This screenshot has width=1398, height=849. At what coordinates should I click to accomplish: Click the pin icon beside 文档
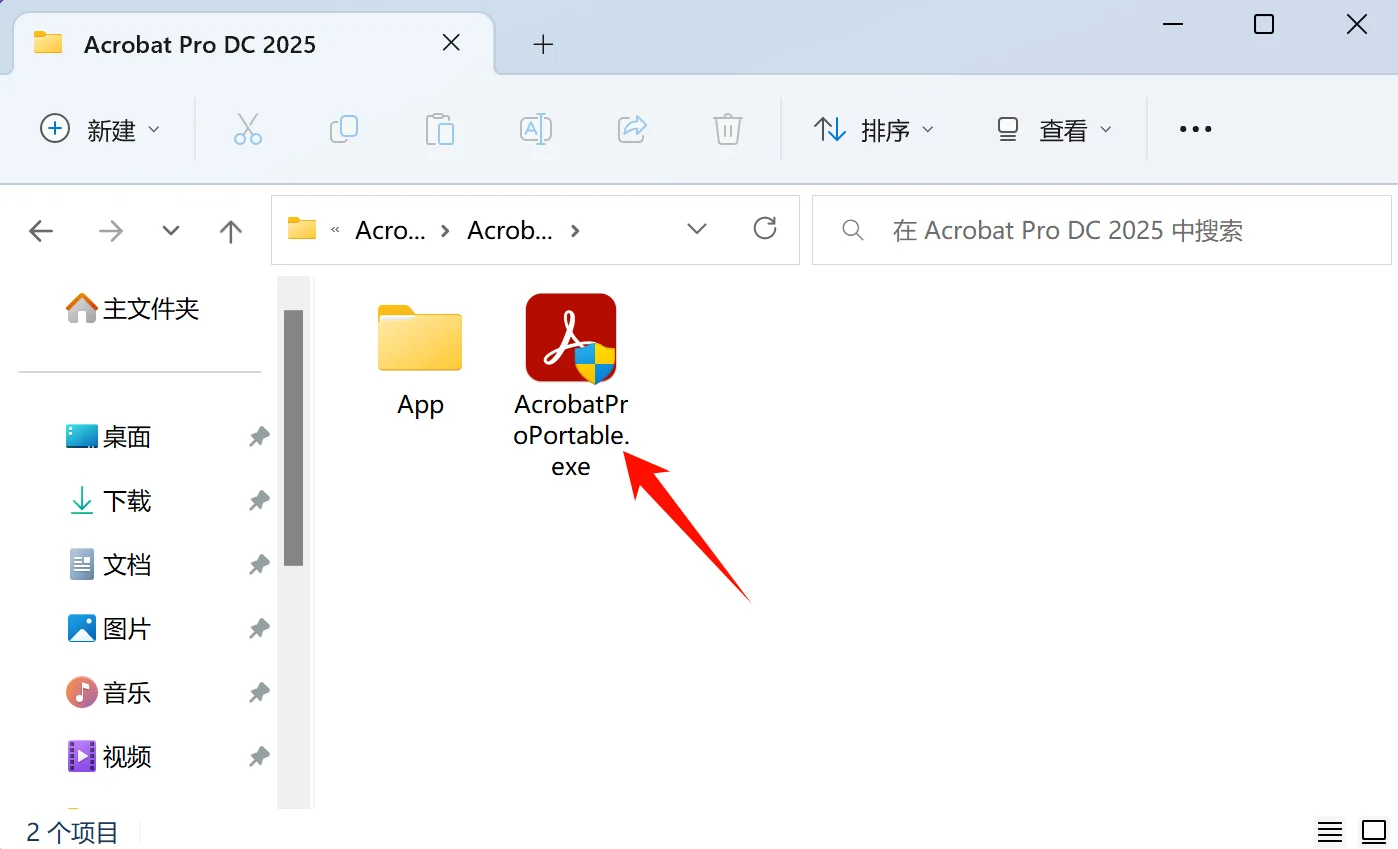tap(259, 565)
